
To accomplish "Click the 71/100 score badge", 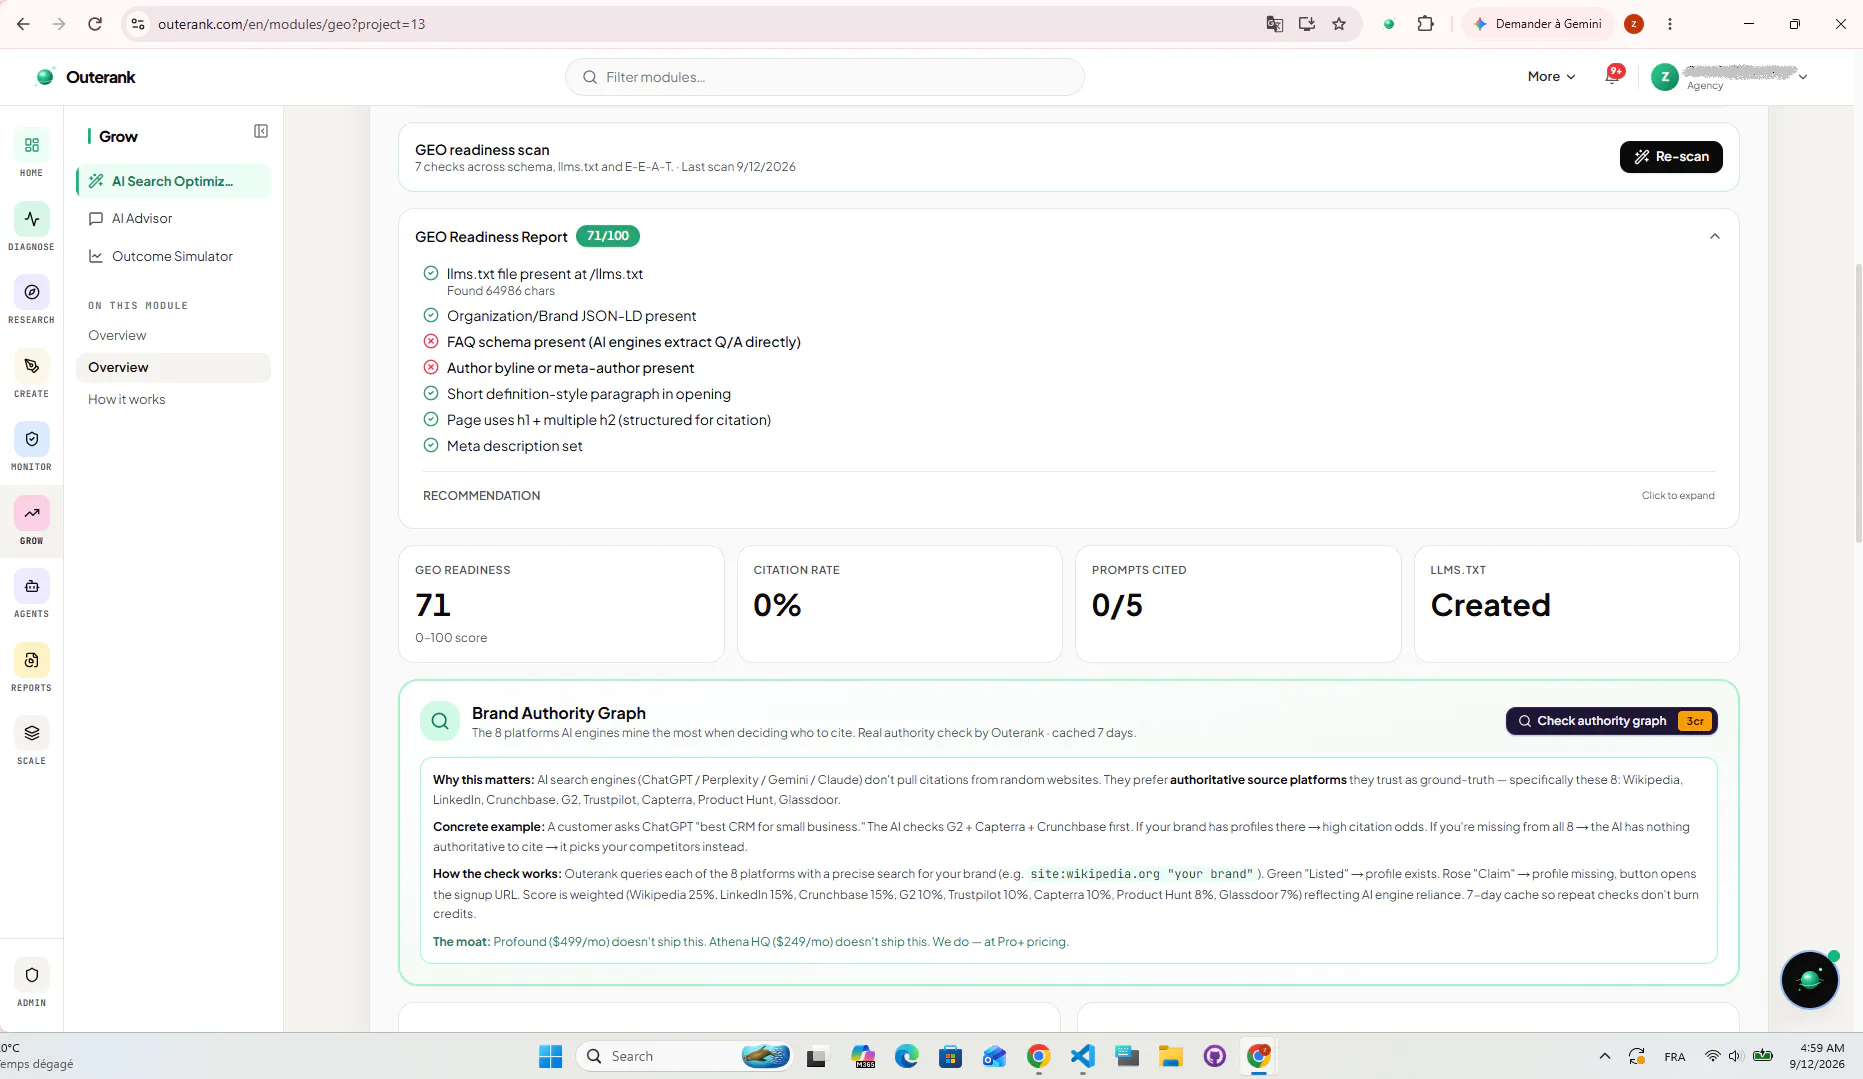I will pyautogui.click(x=608, y=236).
